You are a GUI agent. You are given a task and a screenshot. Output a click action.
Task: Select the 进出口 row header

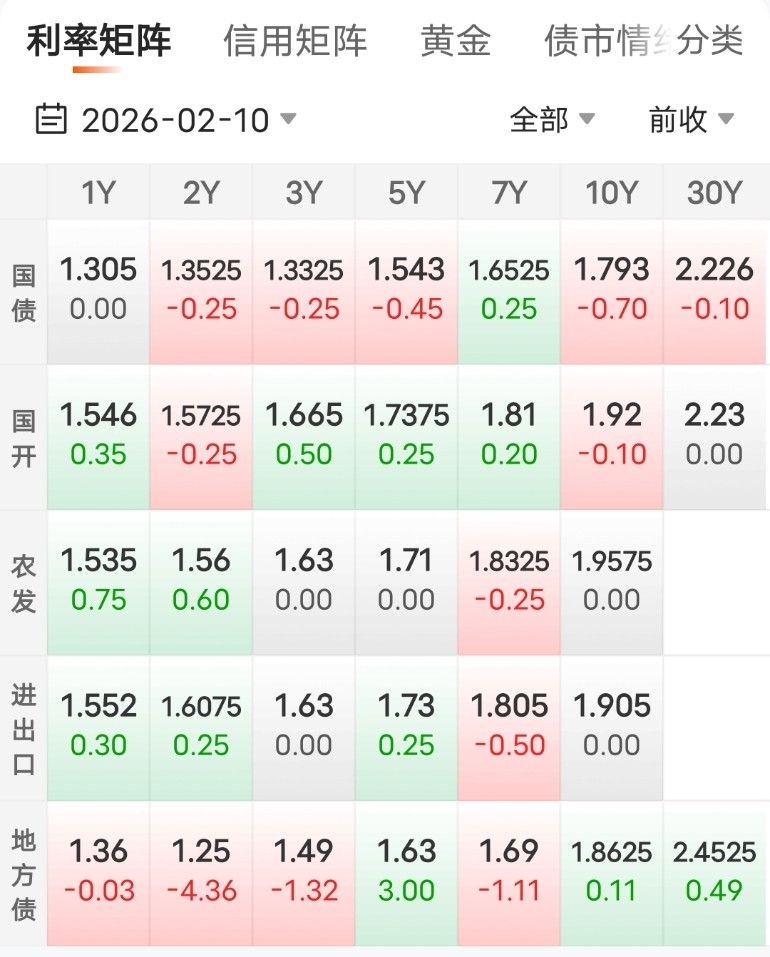pos(24,728)
